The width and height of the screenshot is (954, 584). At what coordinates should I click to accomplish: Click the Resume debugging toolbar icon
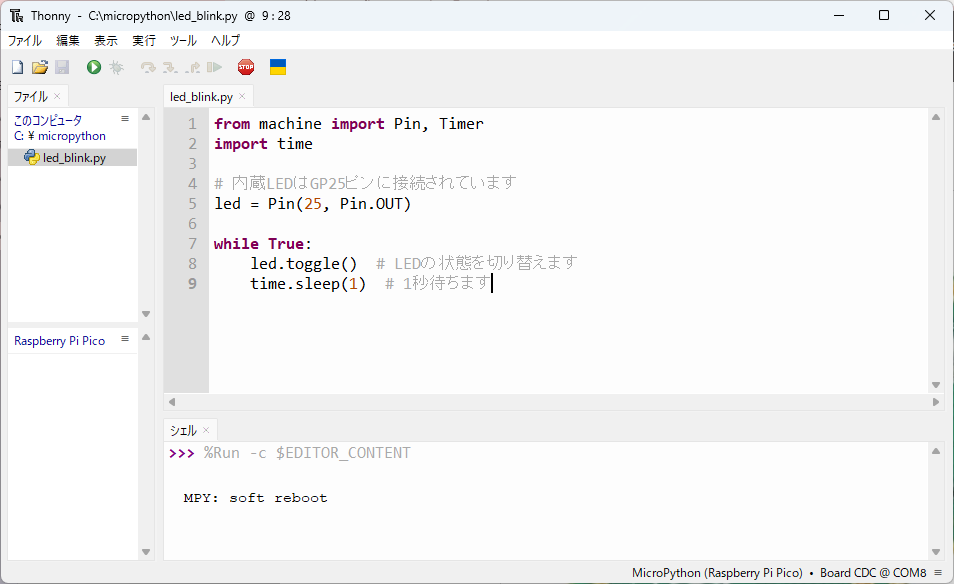[214, 67]
